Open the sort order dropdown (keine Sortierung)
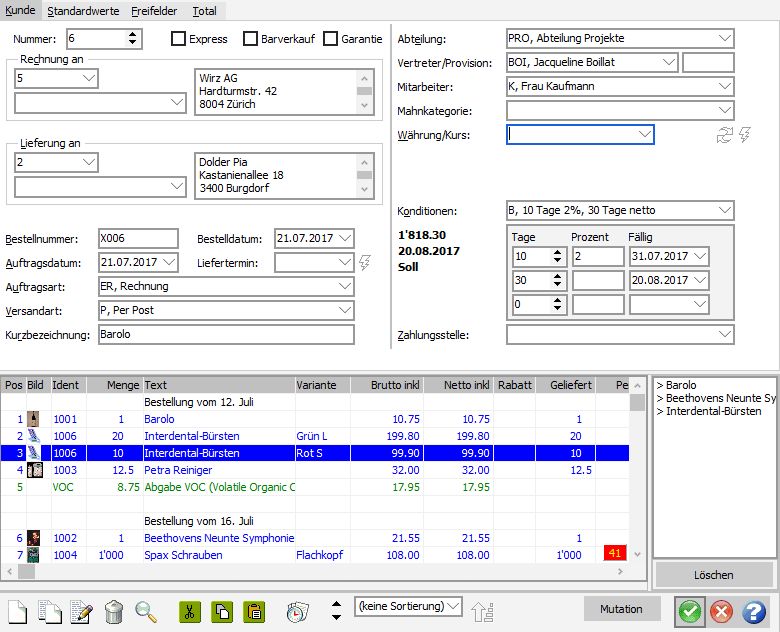780x632 pixels. (453, 606)
